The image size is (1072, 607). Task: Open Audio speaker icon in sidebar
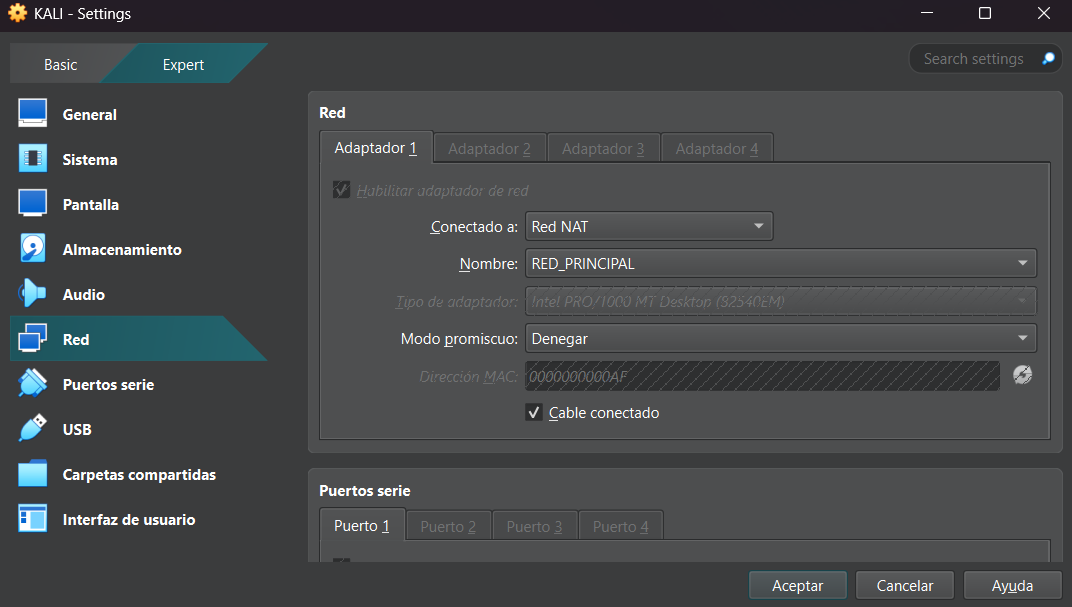click(x=33, y=294)
